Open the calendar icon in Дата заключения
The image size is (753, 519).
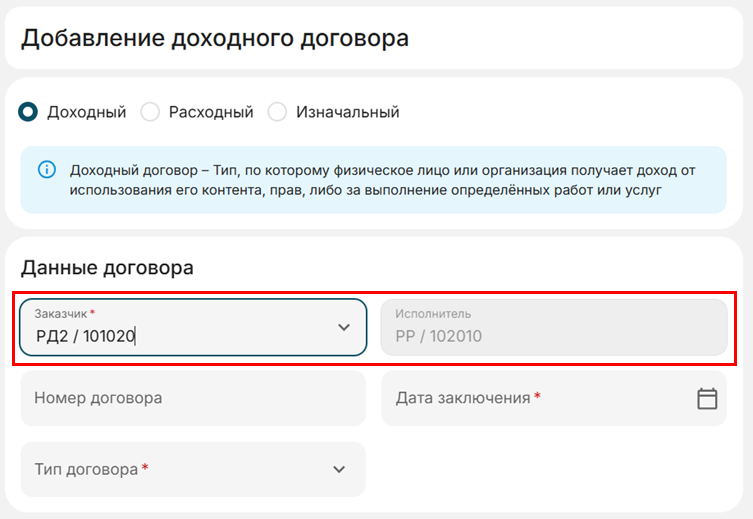707,398
